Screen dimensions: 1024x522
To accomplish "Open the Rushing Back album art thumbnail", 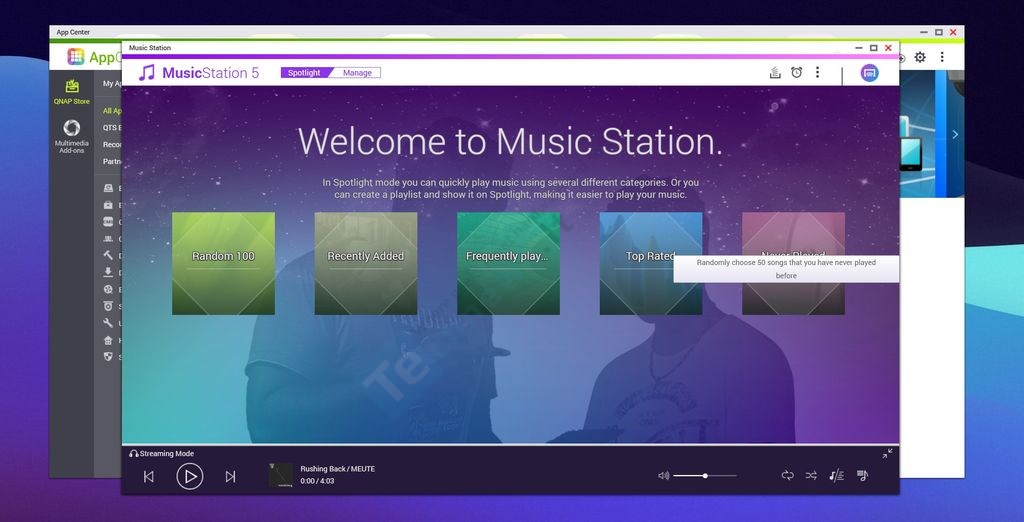I will (x=281, y=475).
